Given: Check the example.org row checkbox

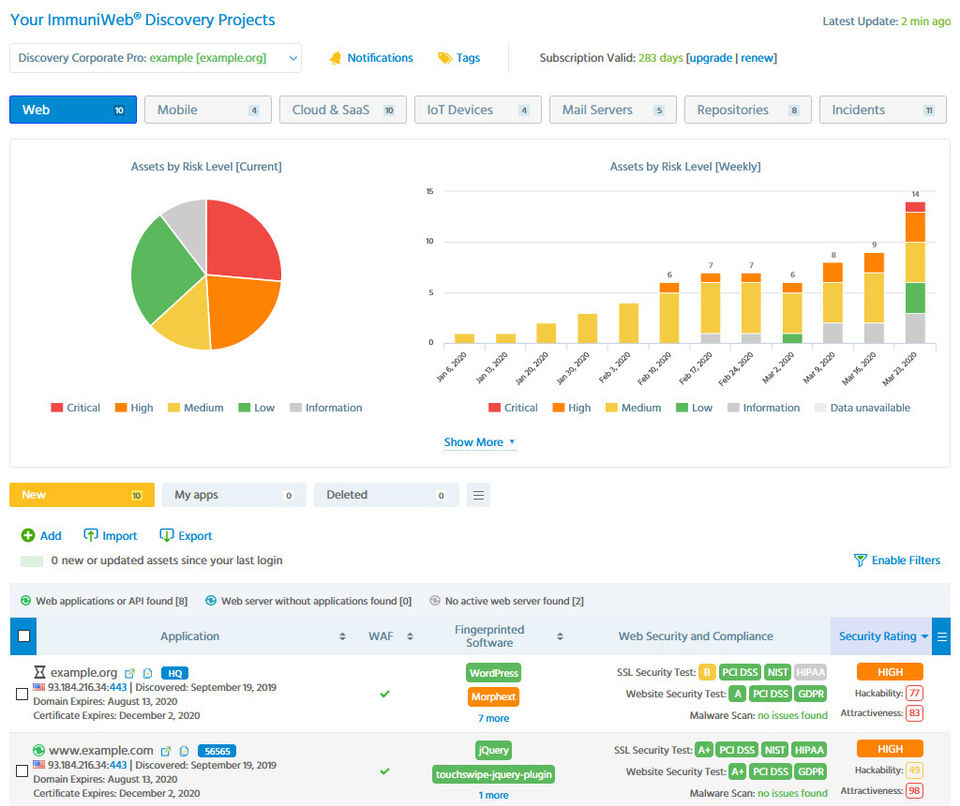Looking at the screenshot, I should tap(21, 694).
